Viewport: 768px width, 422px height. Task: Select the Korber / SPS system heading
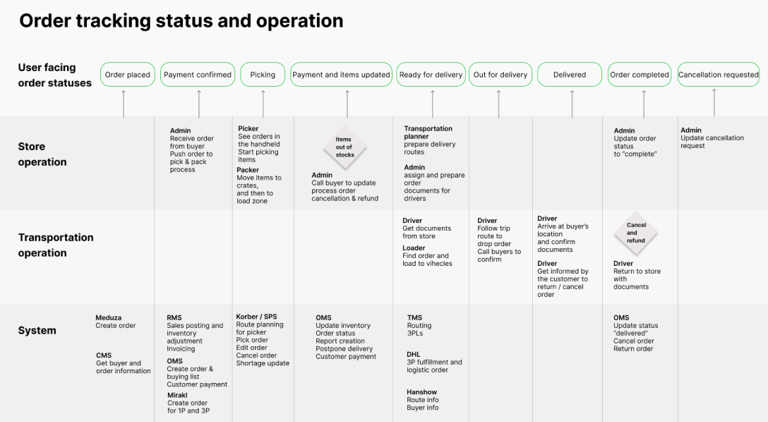pos(256,317)
